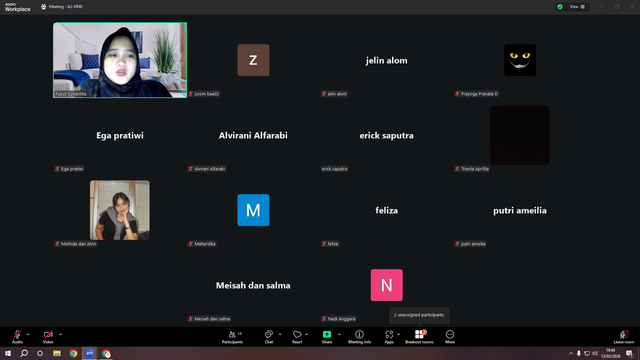The image size is (640, 360).
Task: Expand apps arrow next to Apps
Action: (x=398, y=334)
